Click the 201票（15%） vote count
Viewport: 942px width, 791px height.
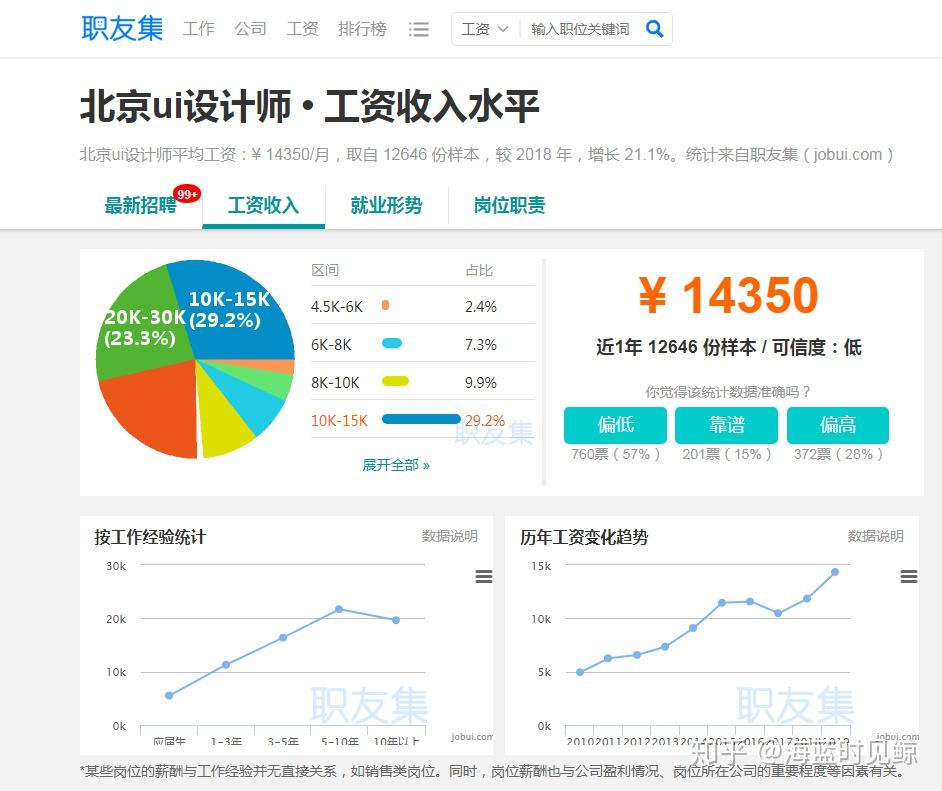coord(726,454)
